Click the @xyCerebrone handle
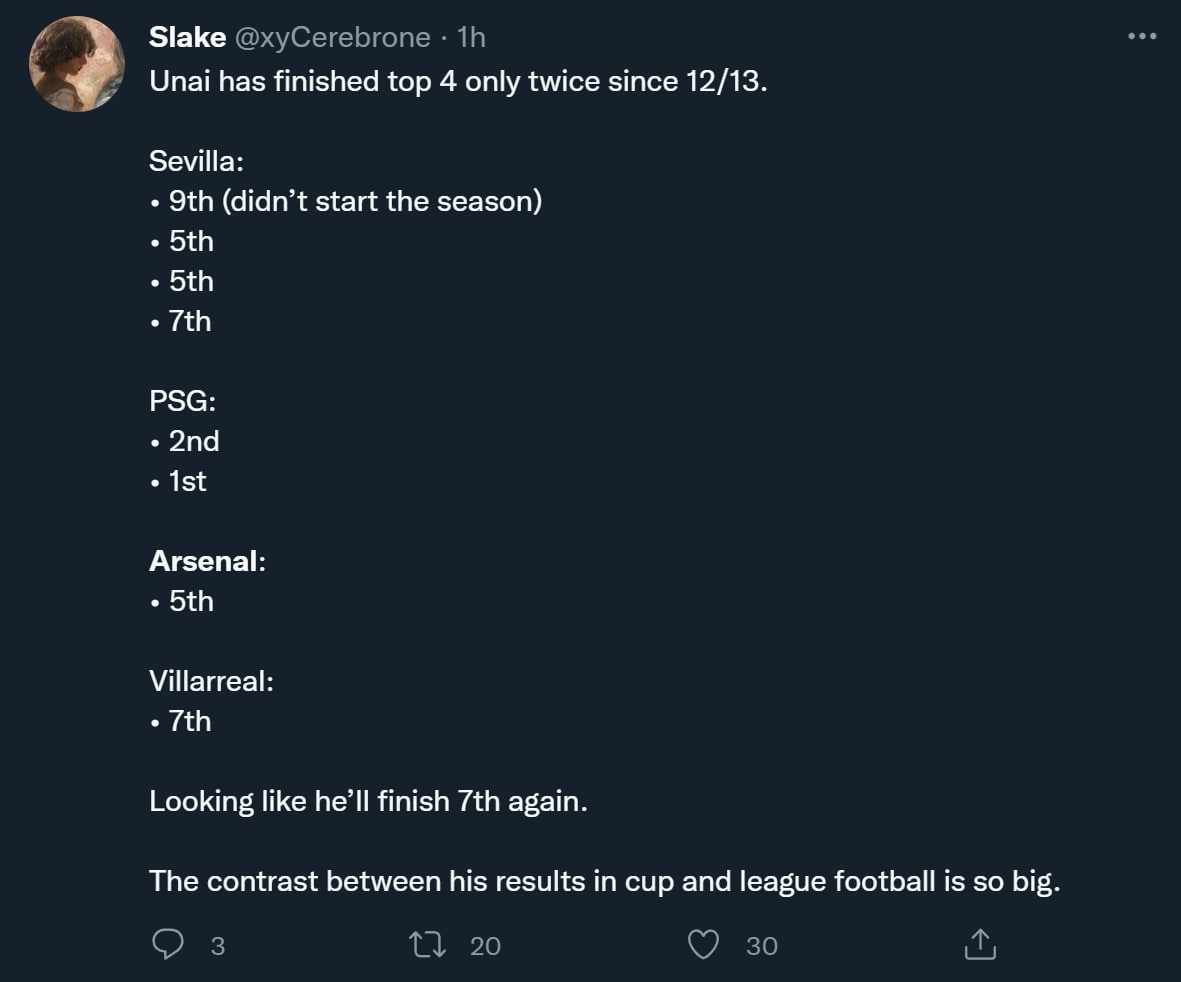Screen dimensions: 1181x982 [x=334, y=38]
